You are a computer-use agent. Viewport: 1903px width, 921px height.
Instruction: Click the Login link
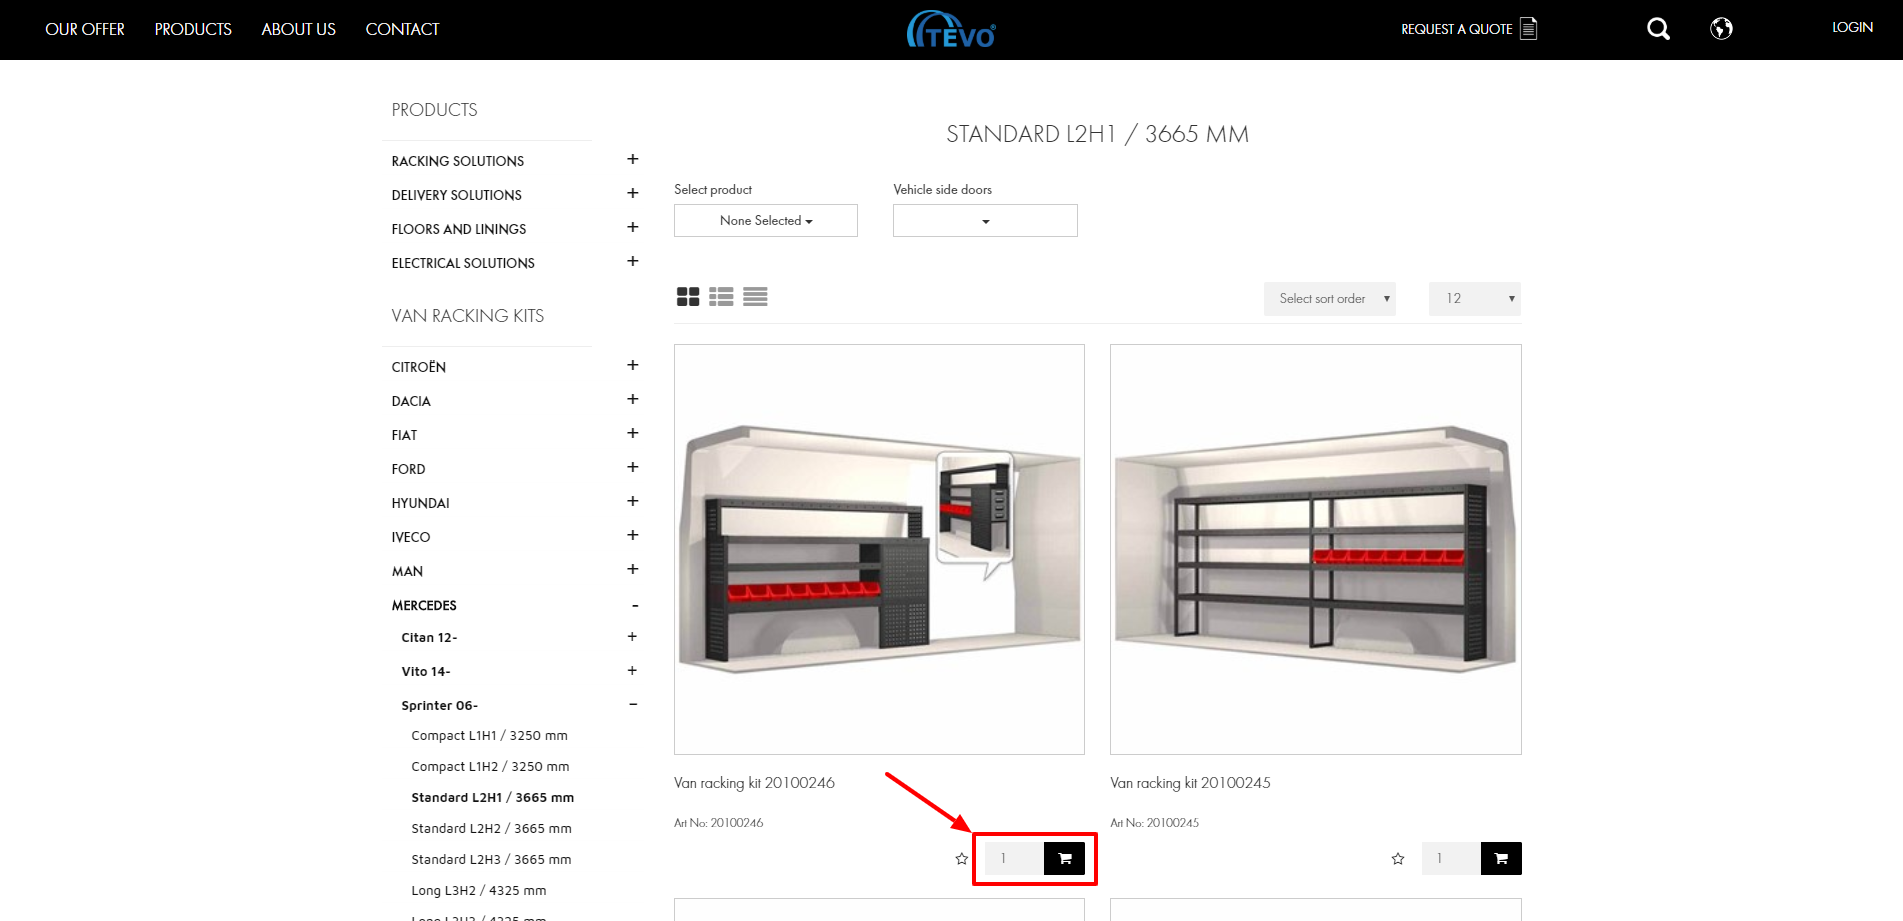[1852, 28]
